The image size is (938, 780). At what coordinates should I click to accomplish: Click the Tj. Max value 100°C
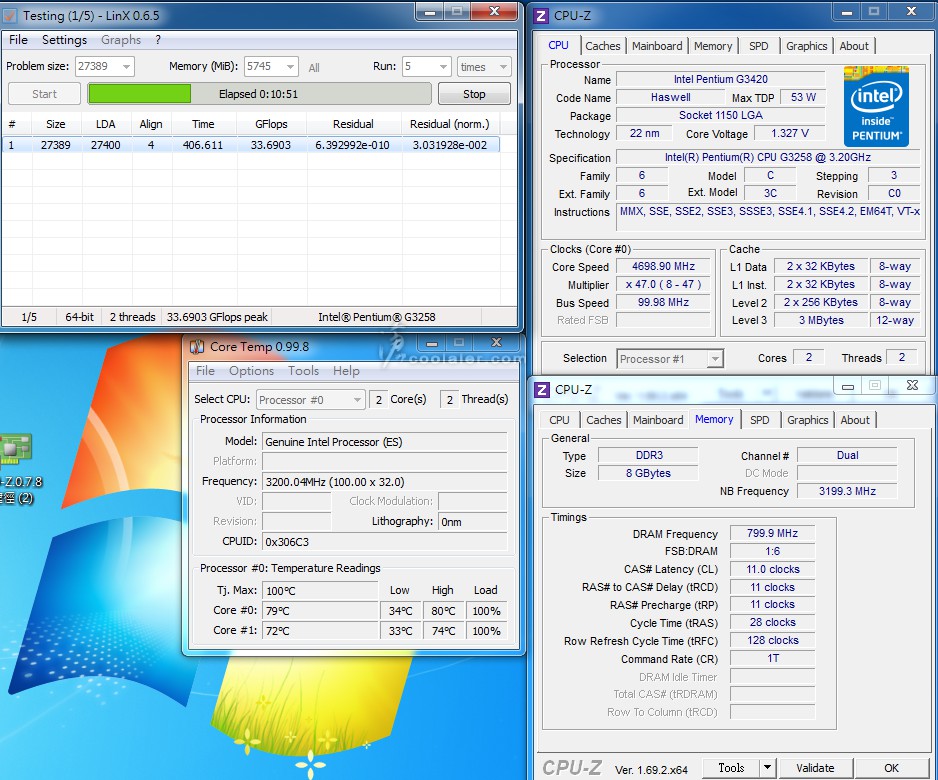tap(320, 591)
